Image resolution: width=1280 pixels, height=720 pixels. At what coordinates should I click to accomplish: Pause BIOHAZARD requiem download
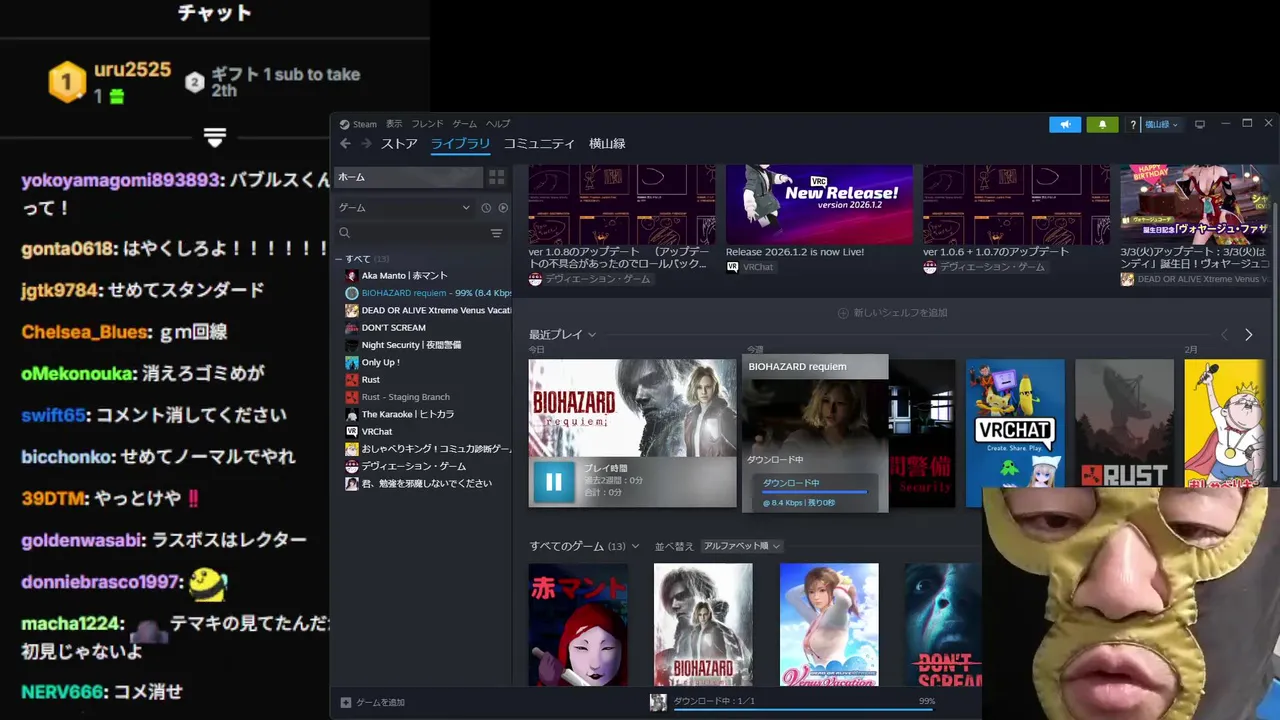pos(553,482)
